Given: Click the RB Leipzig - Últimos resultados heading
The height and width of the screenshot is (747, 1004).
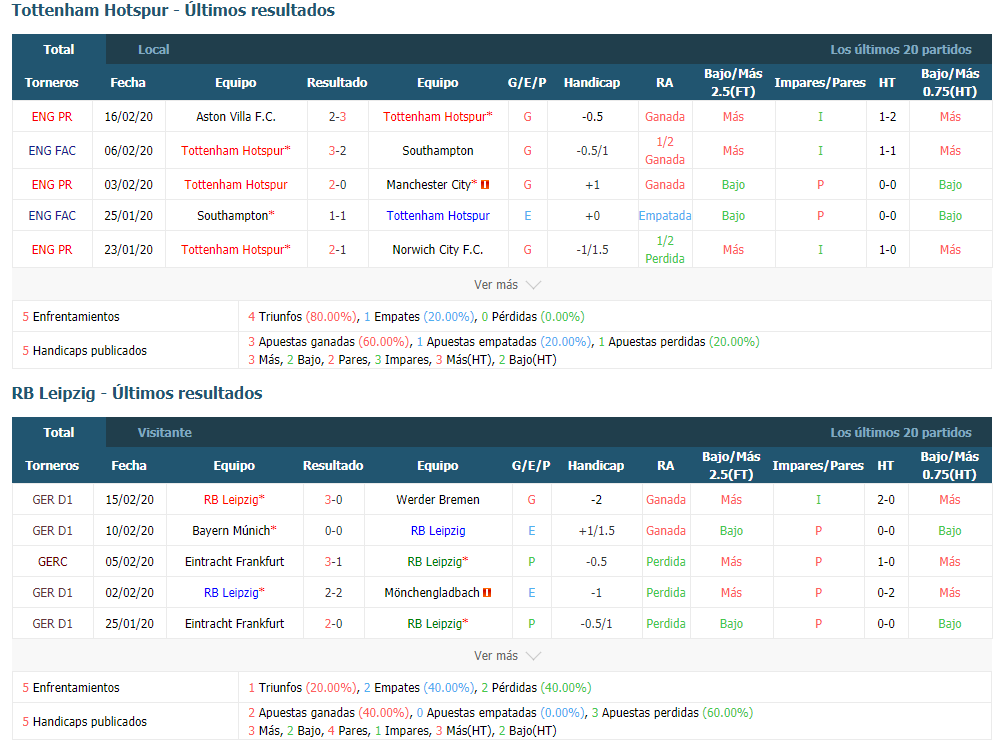Looking at the screenshot, I should click(137, 393).
